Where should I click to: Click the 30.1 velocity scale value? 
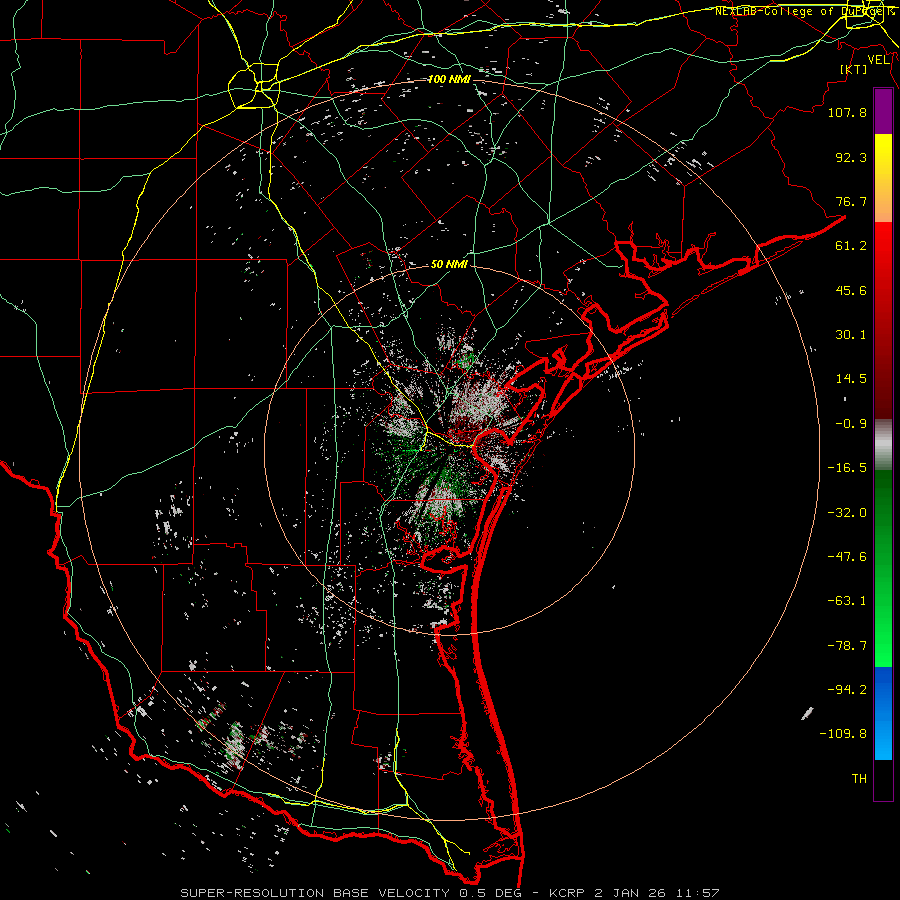pyautogui.click(x=851, y=335)
